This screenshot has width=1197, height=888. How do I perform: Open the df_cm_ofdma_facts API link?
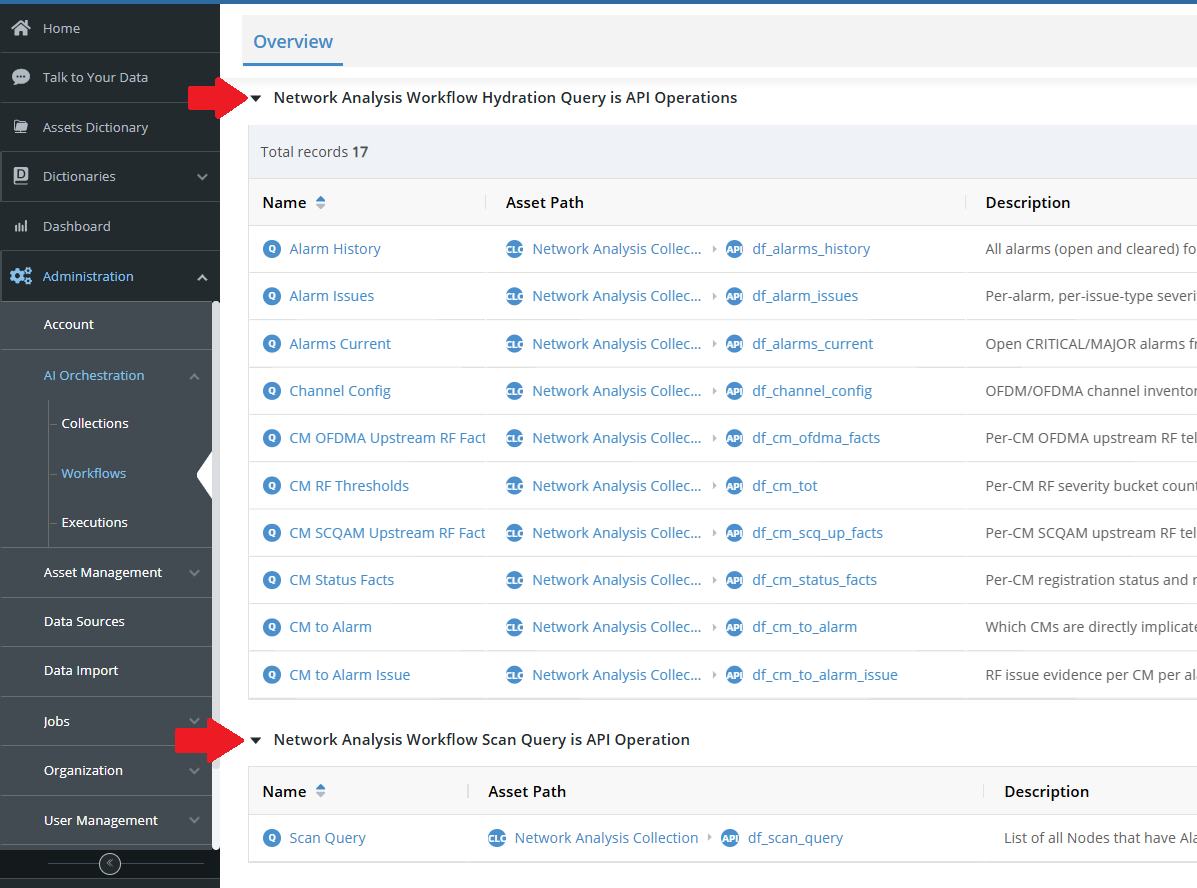(816, 438)
